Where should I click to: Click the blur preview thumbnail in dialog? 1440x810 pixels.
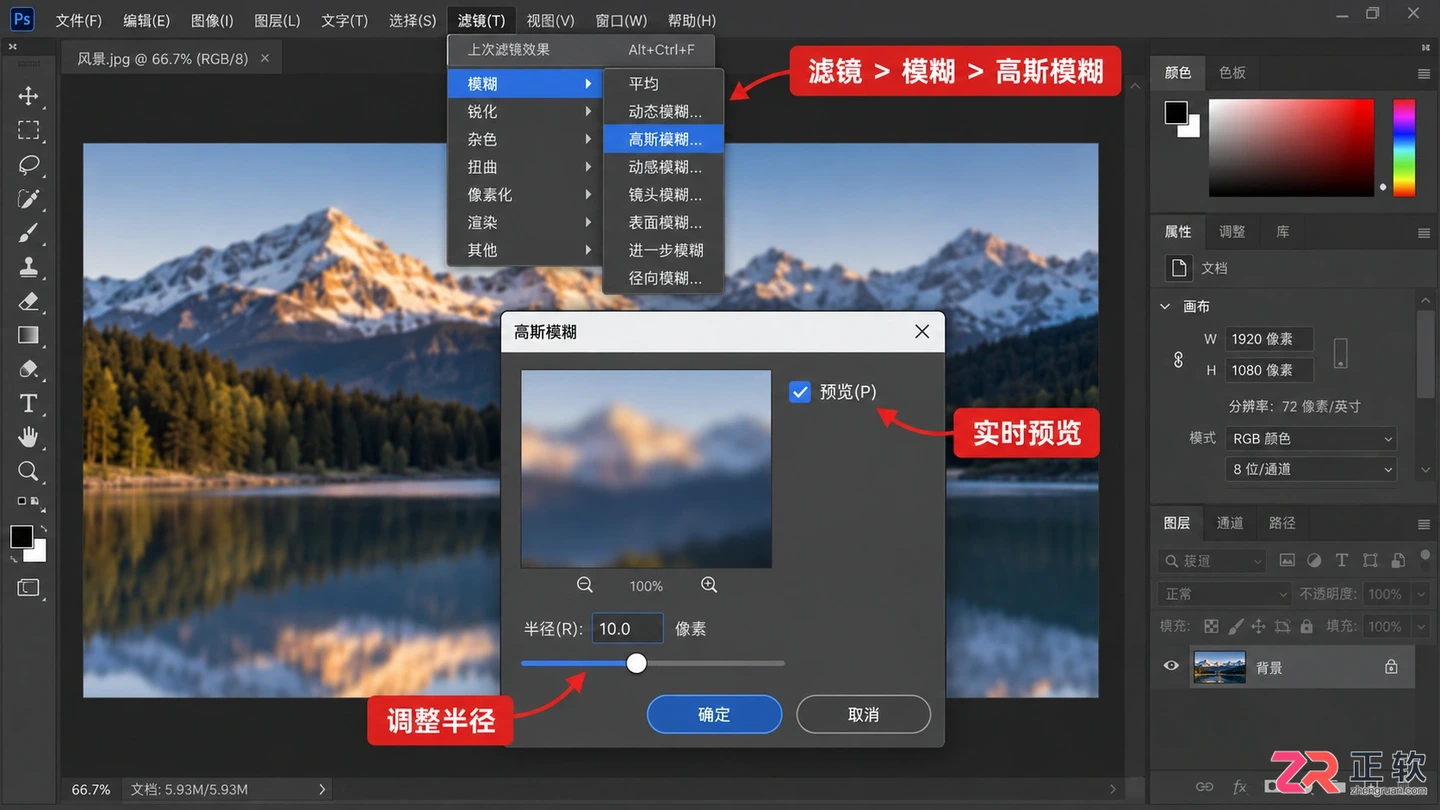(x=646, y=469)
